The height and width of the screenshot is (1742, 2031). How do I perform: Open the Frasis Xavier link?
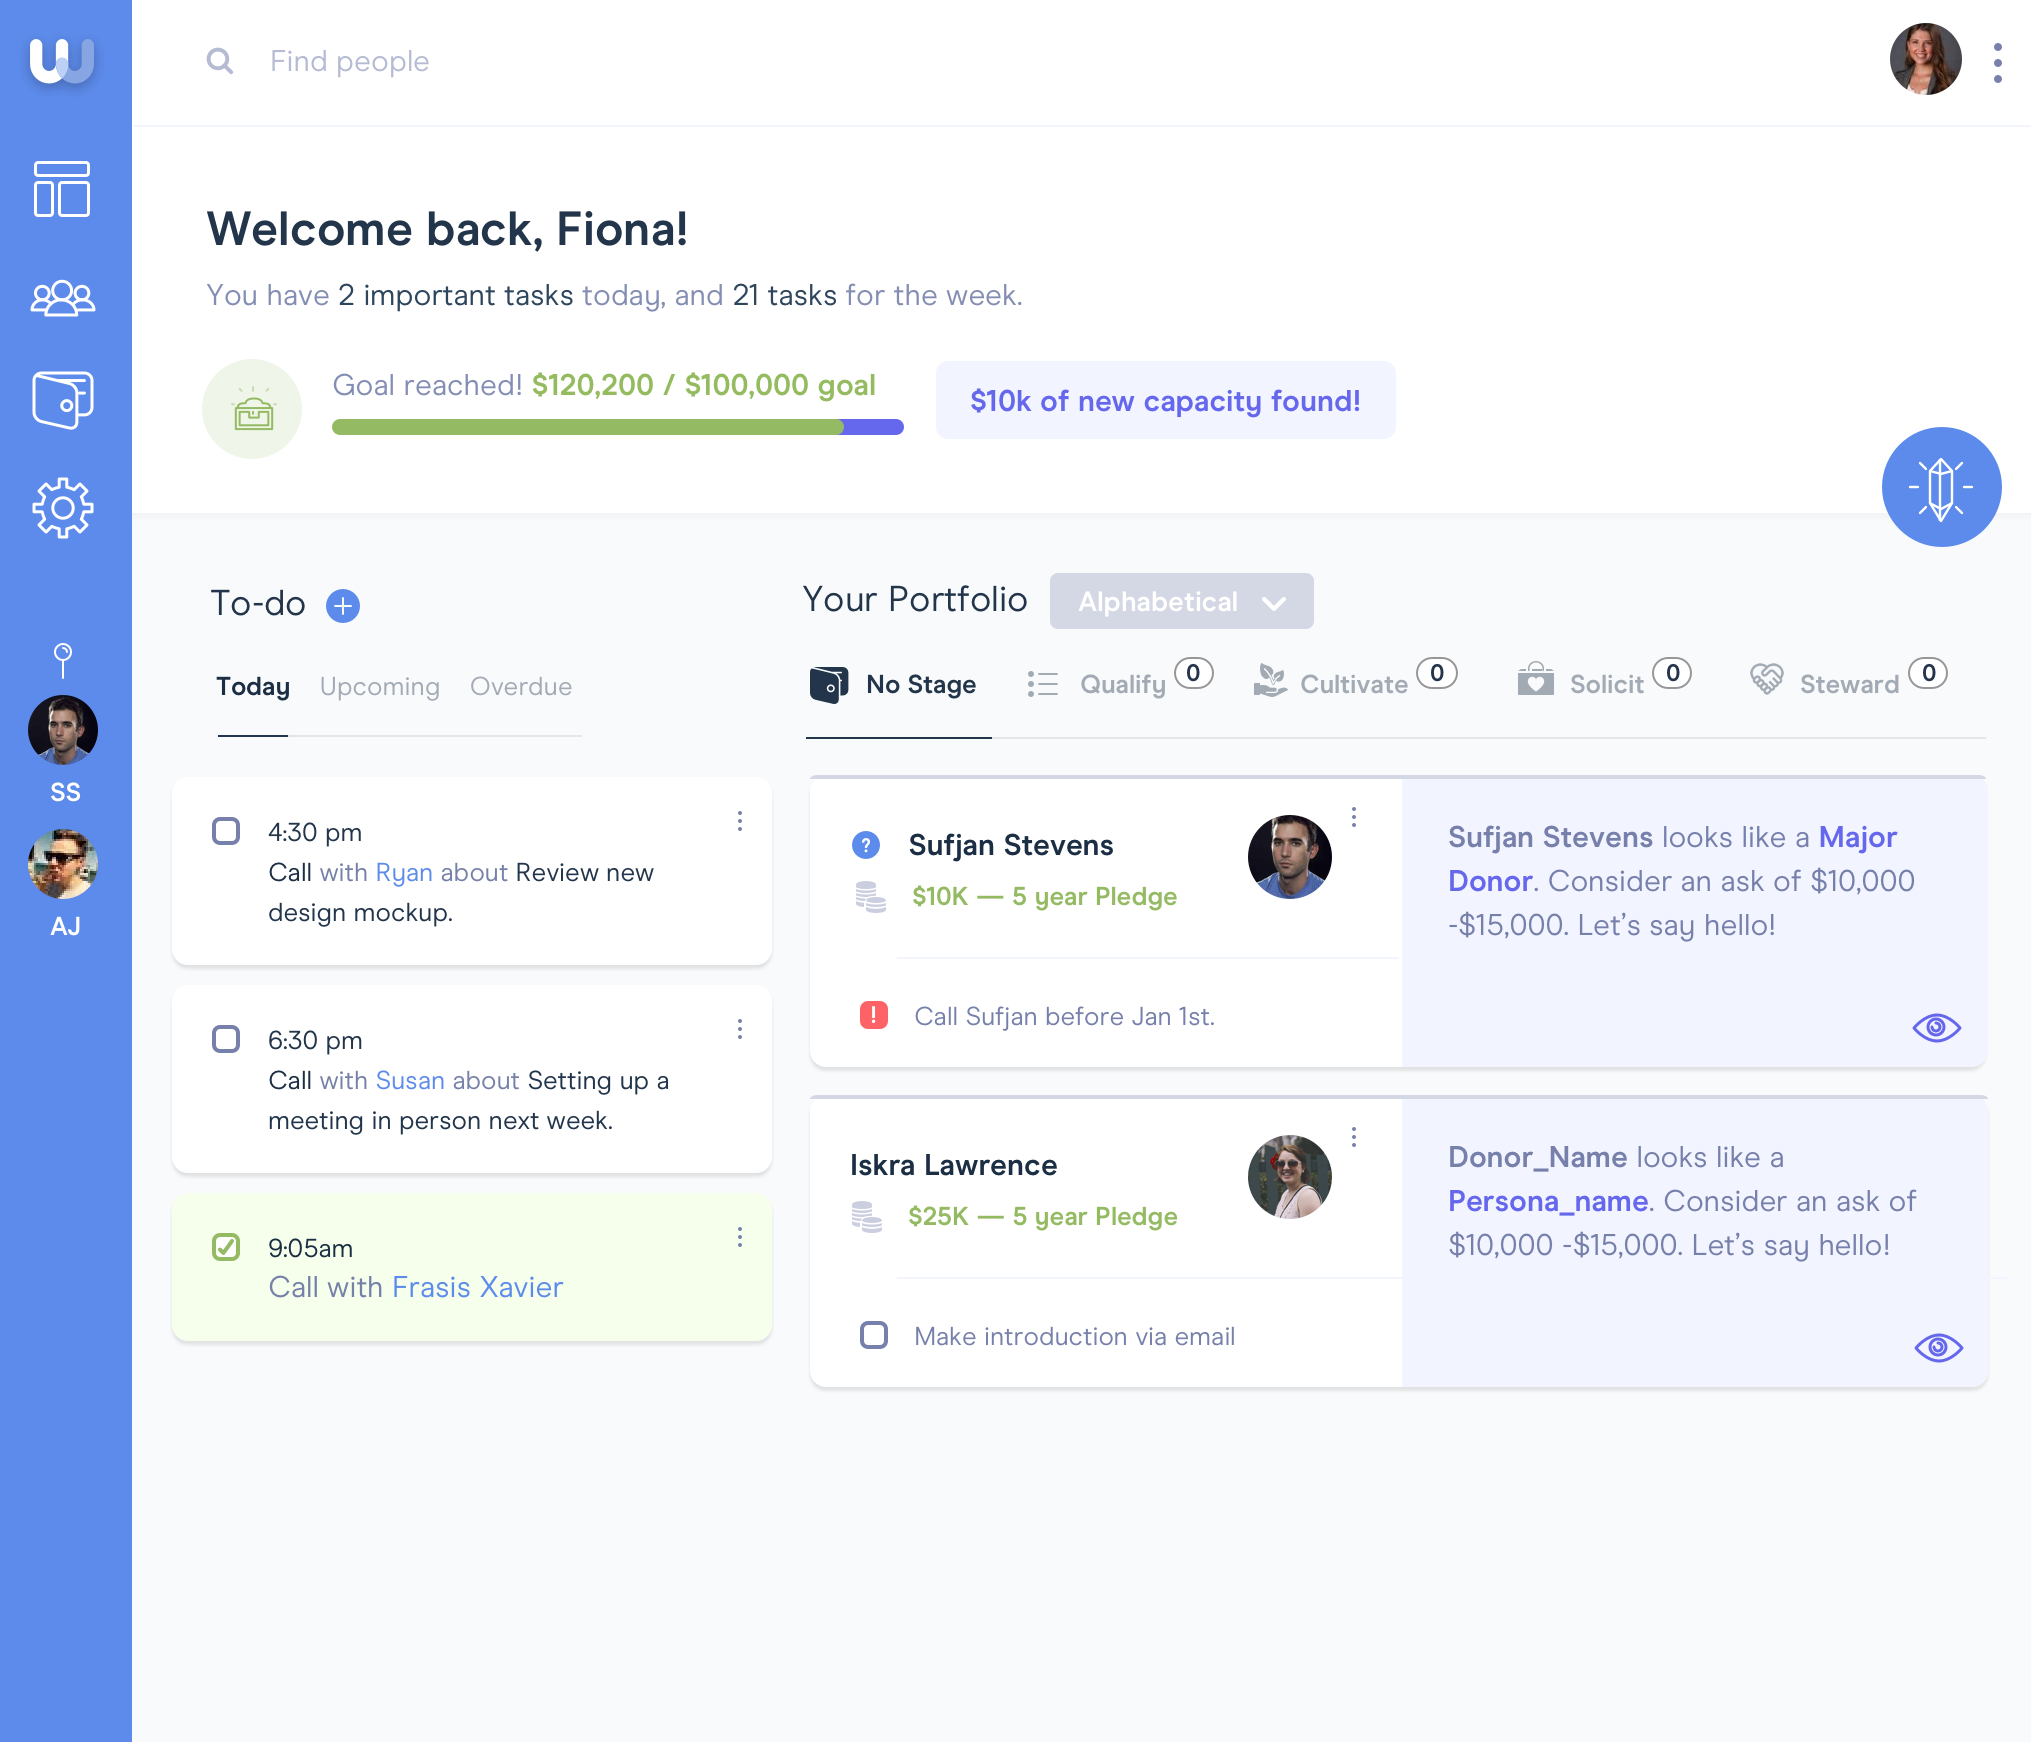(x=477, y=1287)
